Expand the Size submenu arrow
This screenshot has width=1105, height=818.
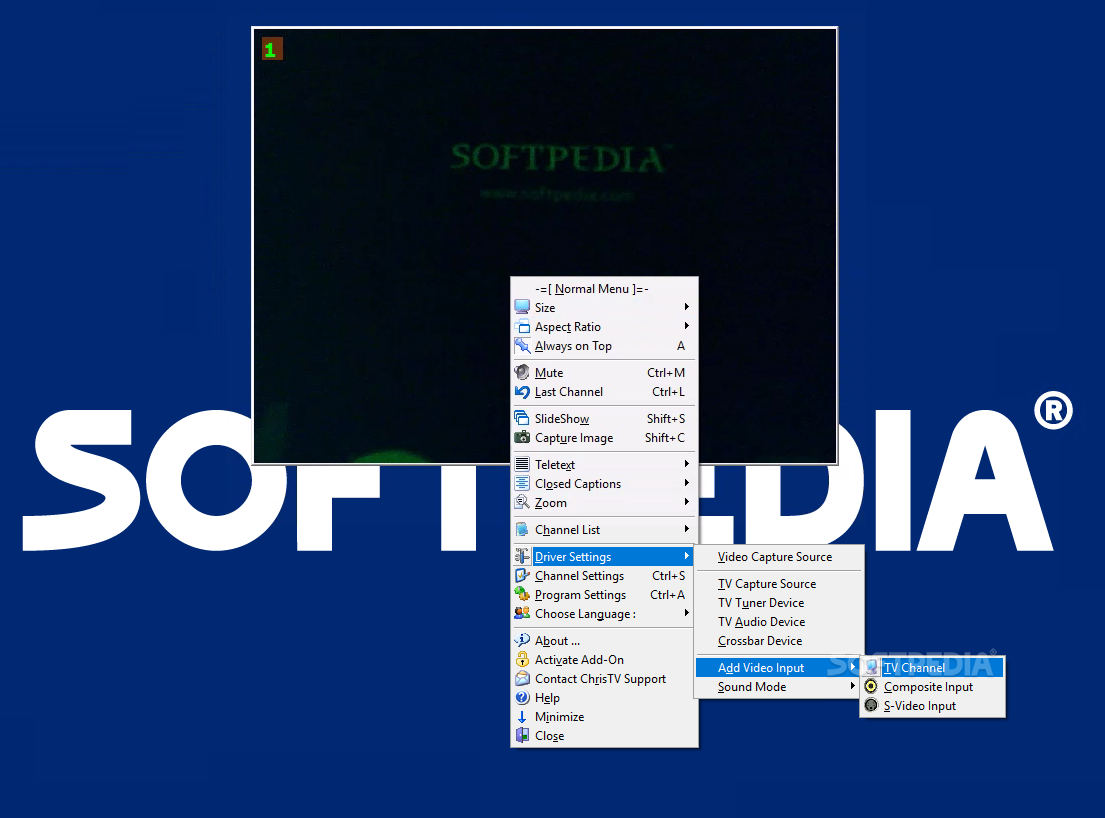tap(686, 306)
